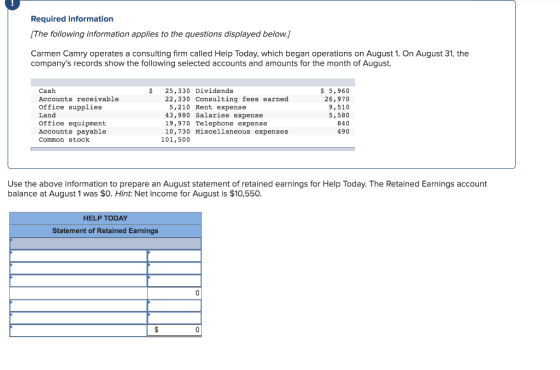Image resolution: width=560 pixels, height=370 pixels.
Task: Click Statement of Retained Earnings title row
Action: click(x=105, y=231)
